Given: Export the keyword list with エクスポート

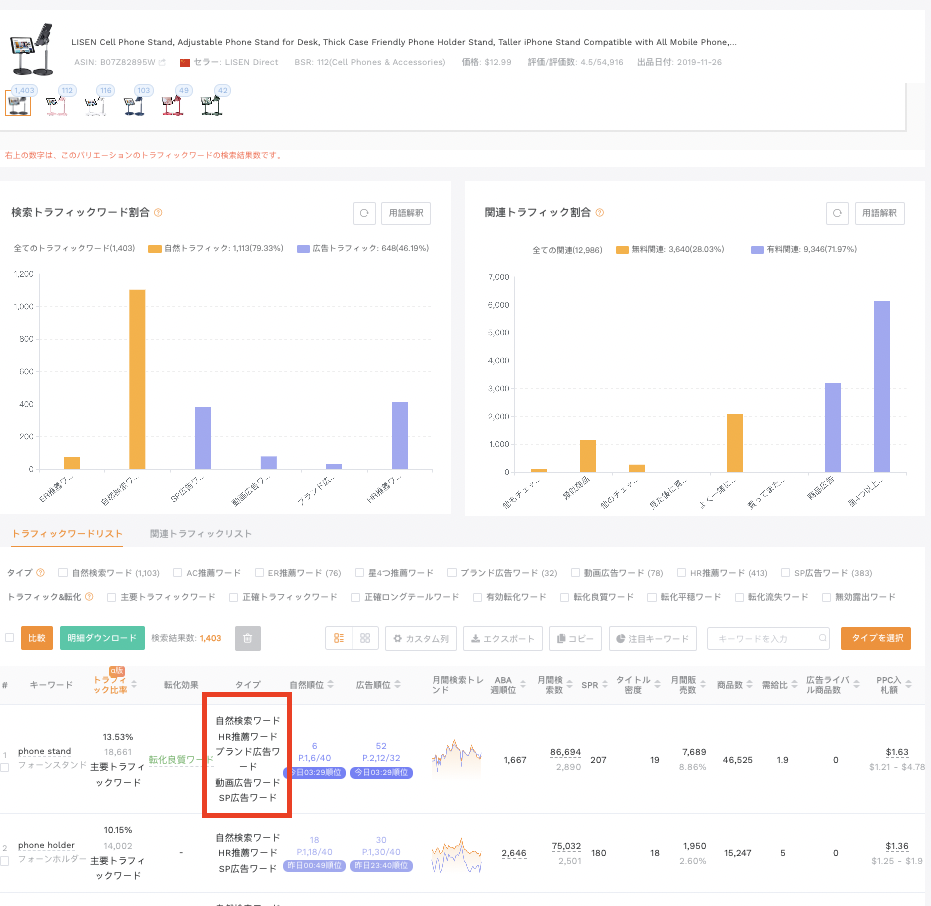Looking at the screenshot, I should (503, 638).
